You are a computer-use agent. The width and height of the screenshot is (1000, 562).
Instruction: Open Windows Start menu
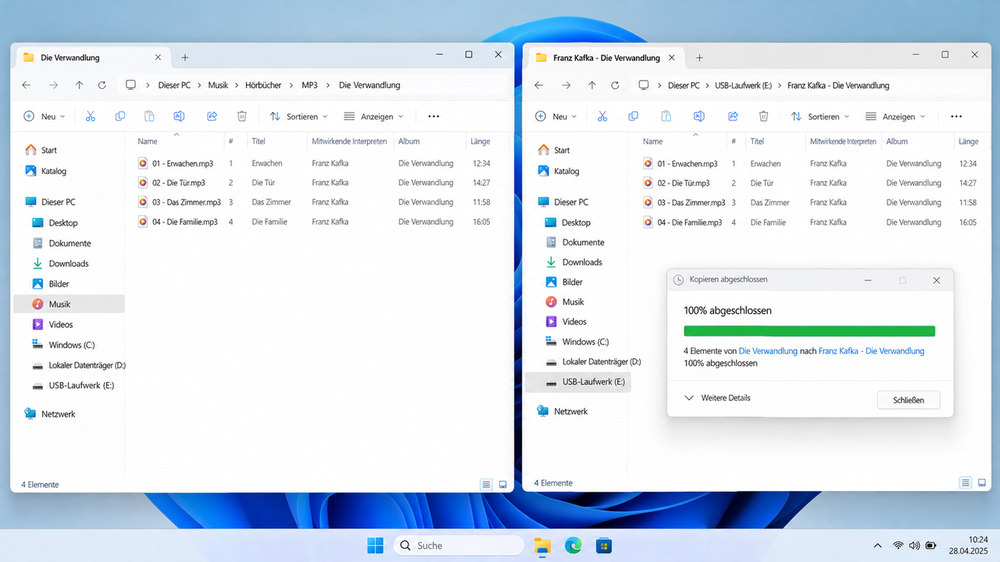[375, 545]
